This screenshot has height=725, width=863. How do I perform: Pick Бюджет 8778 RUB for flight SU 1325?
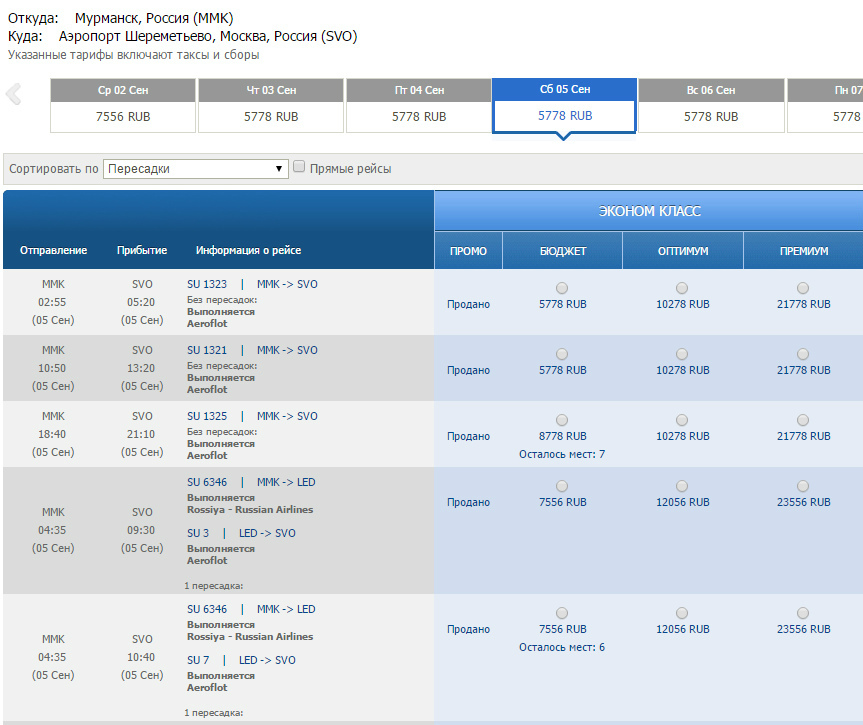(562, 420)
